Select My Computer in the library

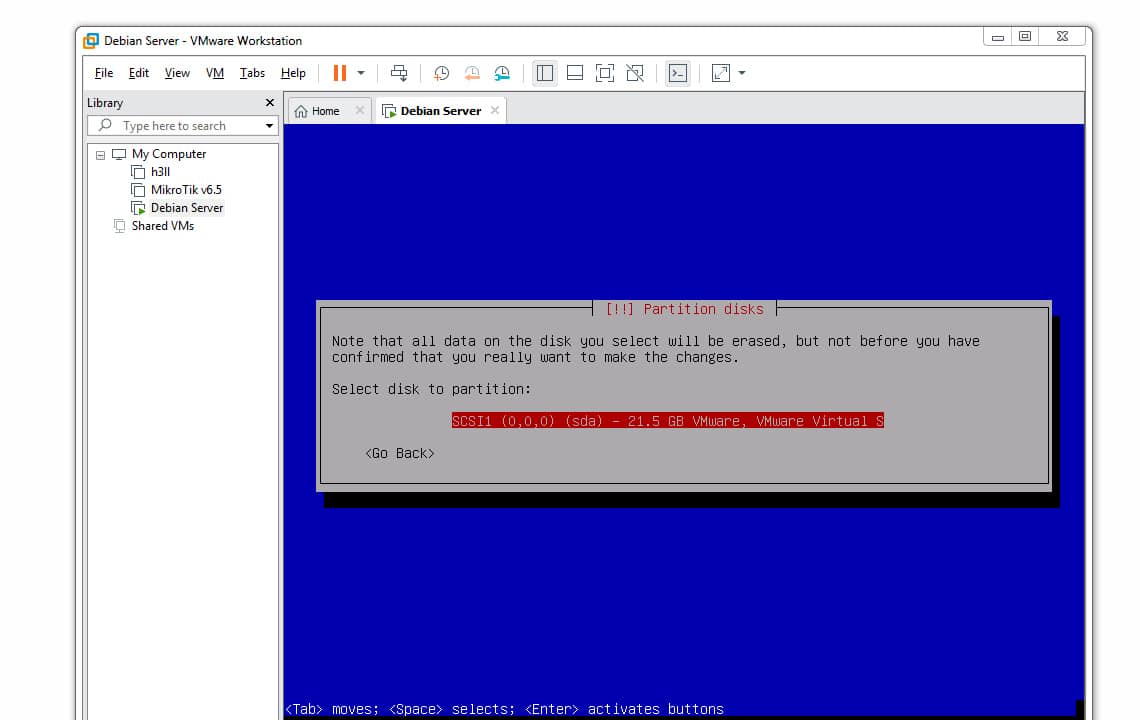(x=169, y=154)
